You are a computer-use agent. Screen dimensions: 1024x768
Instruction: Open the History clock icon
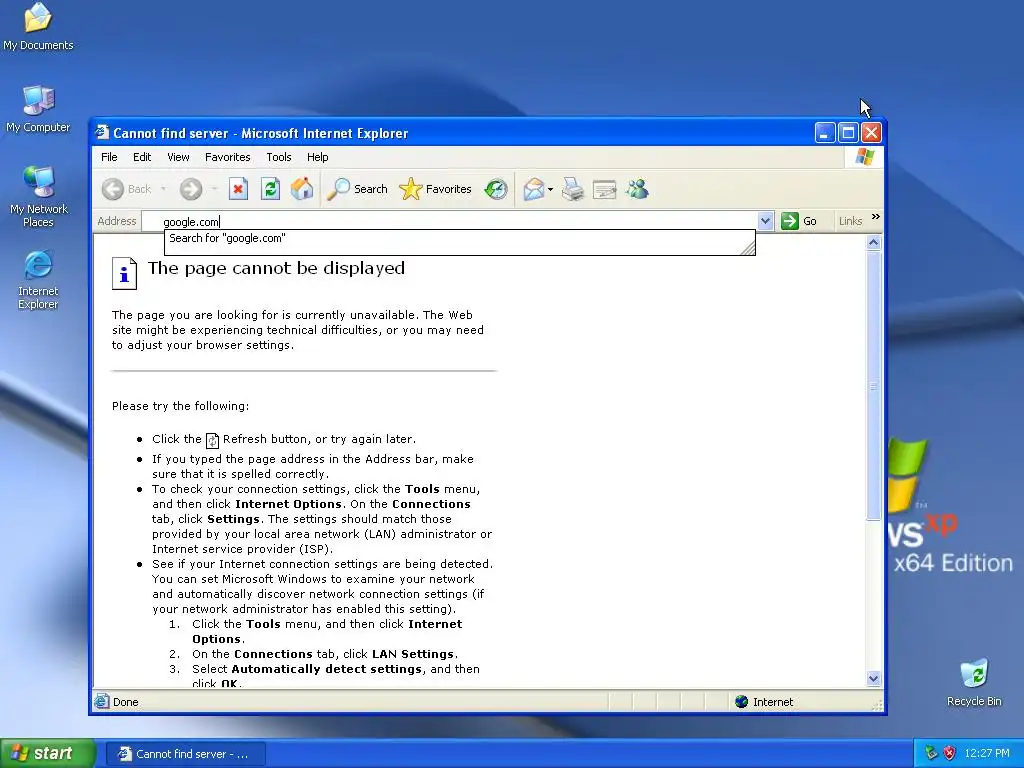496,189
